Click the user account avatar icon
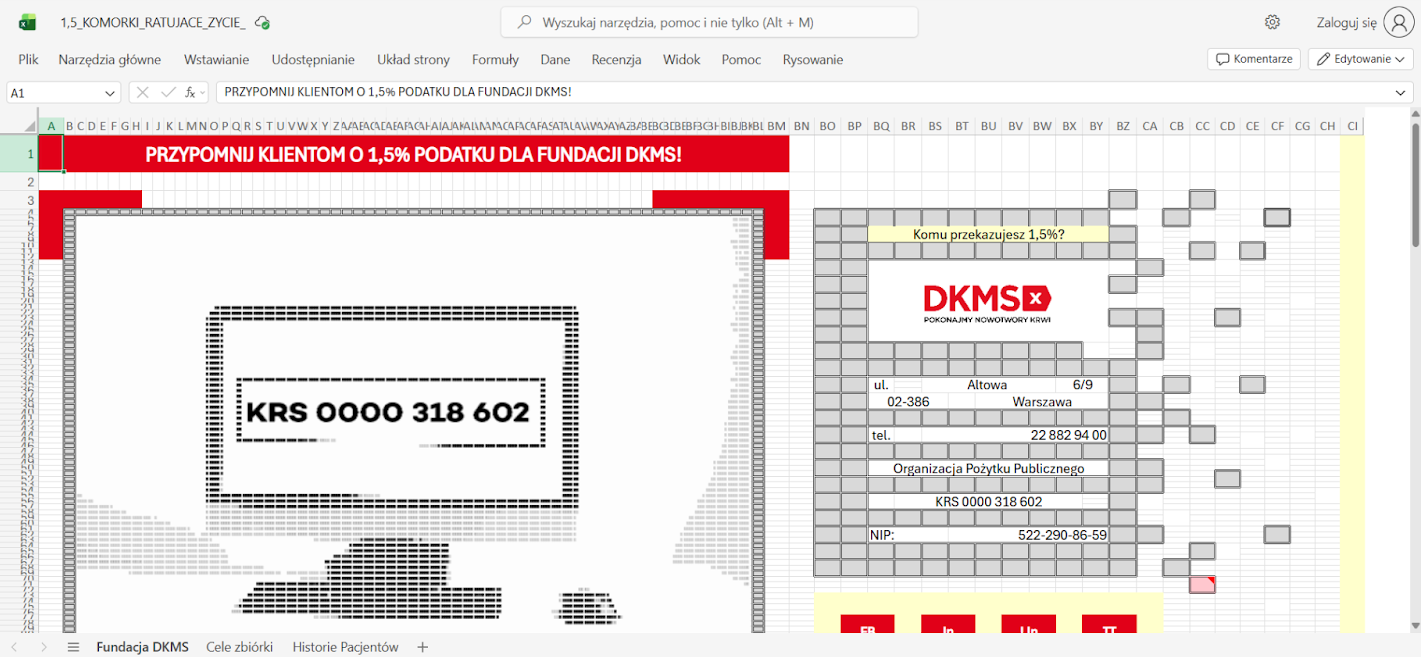1421x657 pixels. coord(1398,22)
